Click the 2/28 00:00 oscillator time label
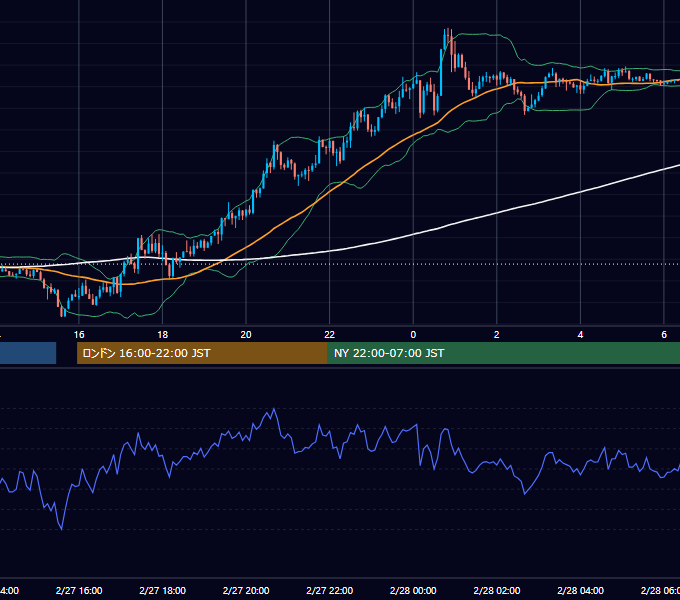Screen dimensions: 680x600 point(413,590)
